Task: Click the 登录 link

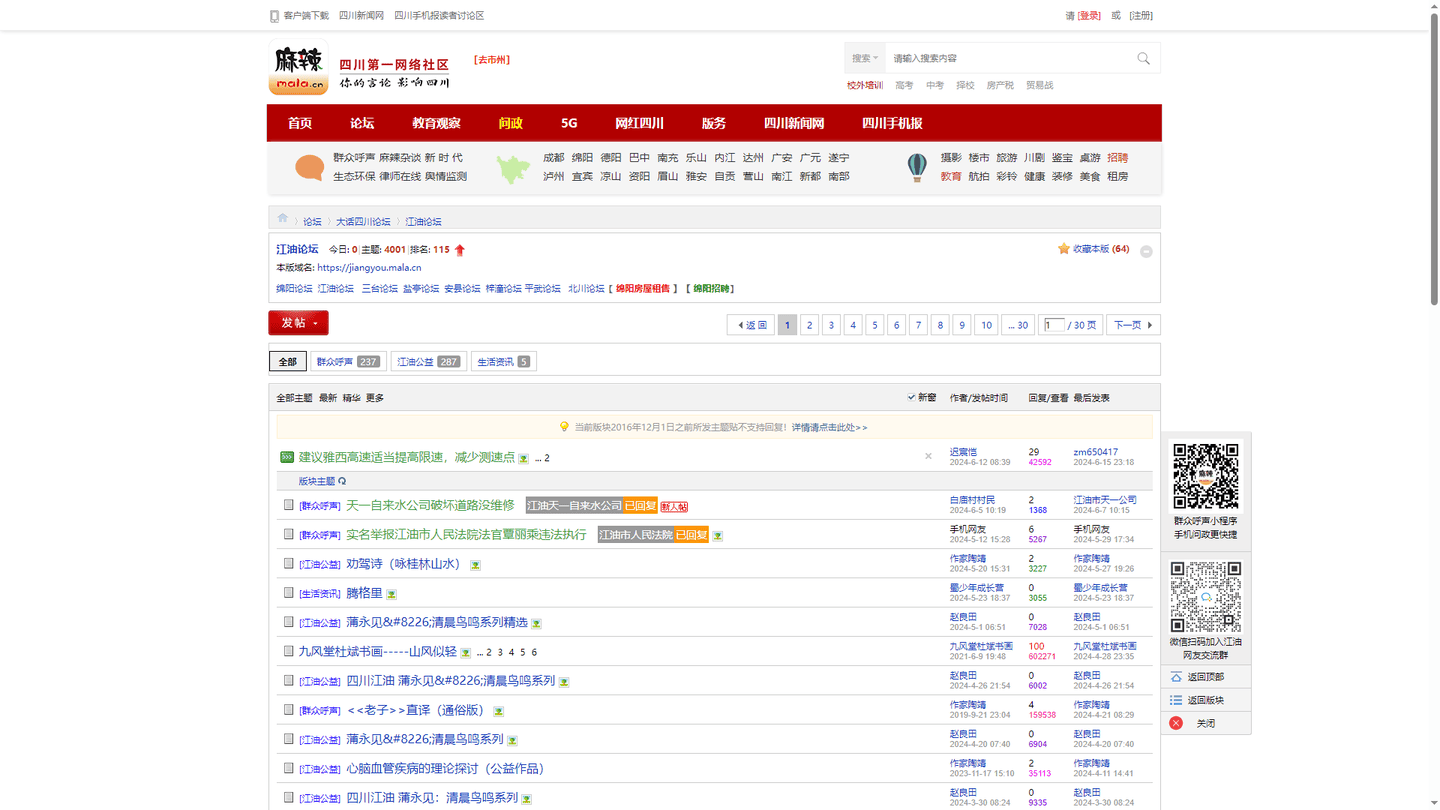Action: tap(1089, 16)
